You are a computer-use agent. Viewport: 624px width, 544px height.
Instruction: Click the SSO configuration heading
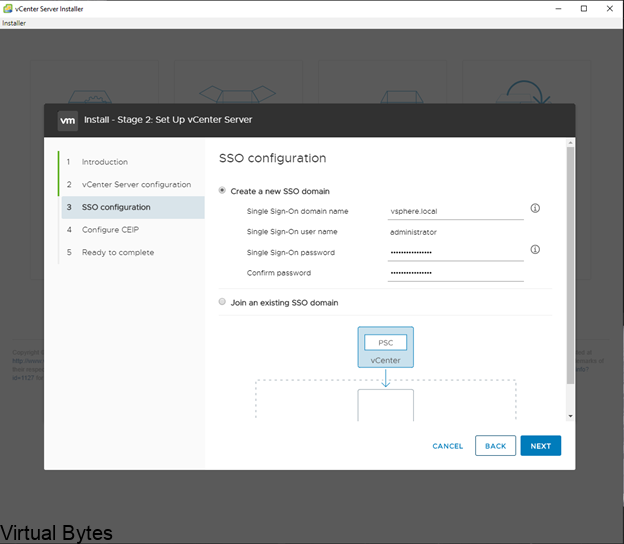[273, 158]
